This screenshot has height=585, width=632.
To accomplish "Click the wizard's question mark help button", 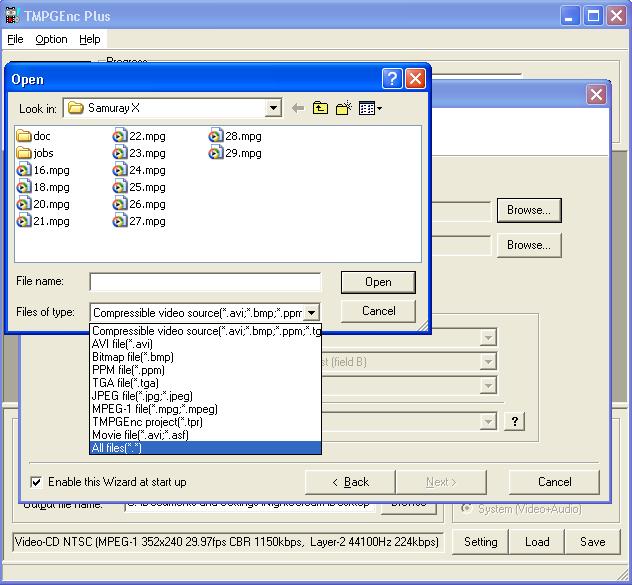I will pos(515,421).
